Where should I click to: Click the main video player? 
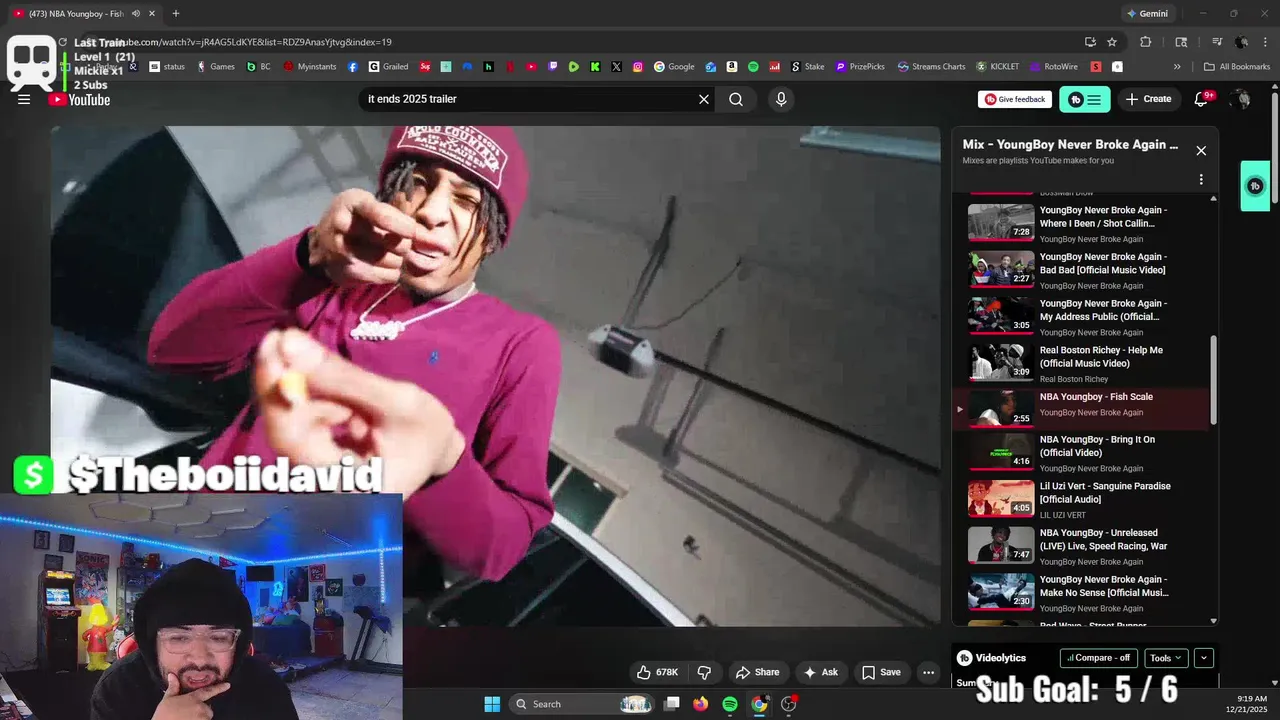pos(495,376)
